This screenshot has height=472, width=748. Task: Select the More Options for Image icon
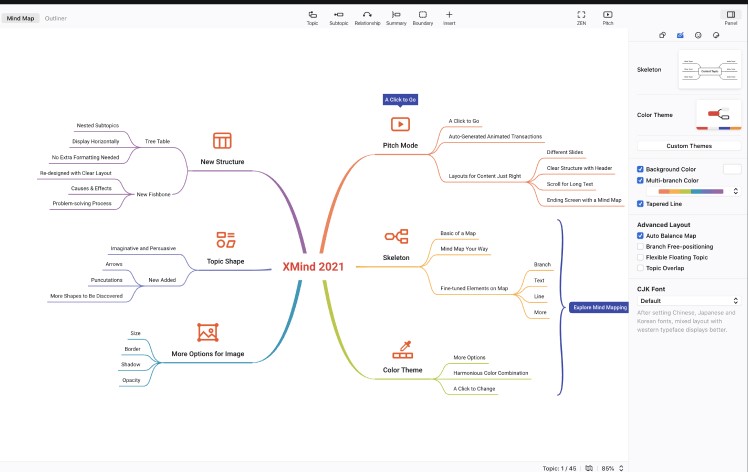(x=208, y=332)
